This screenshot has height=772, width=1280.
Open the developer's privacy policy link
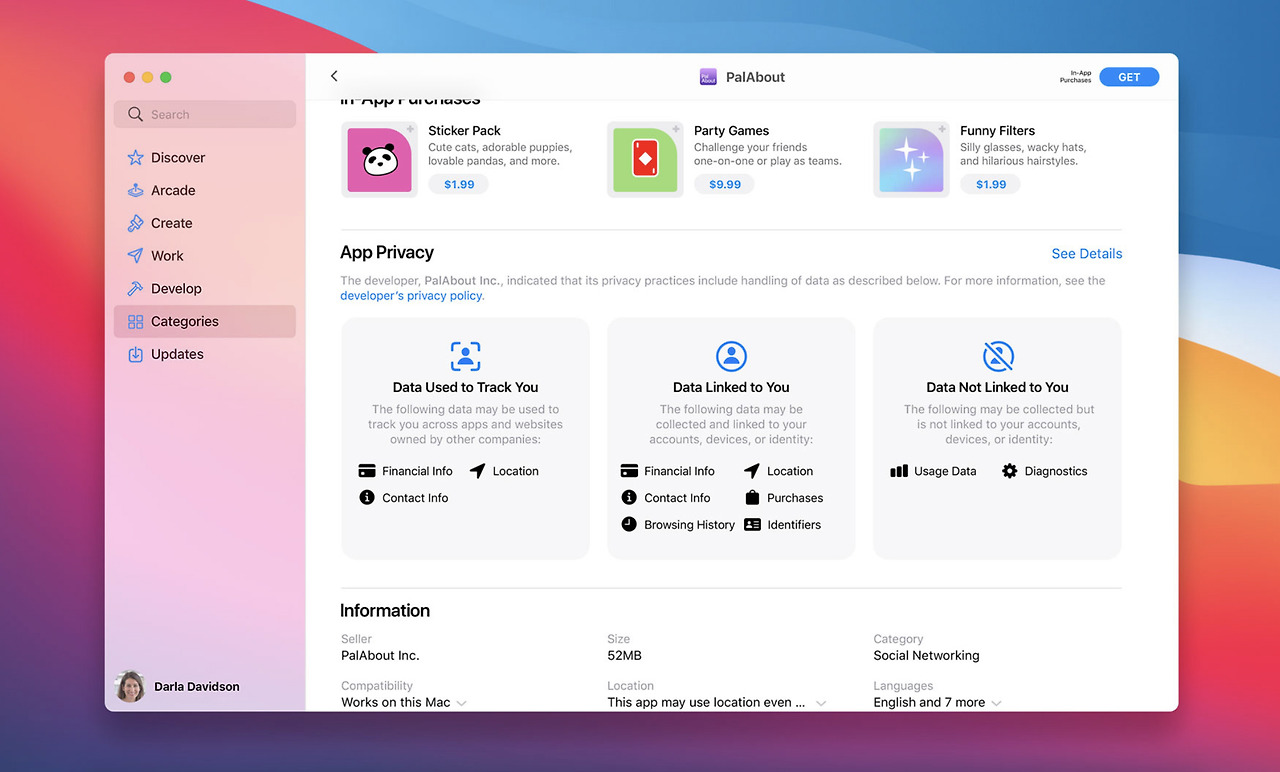(x=412, y=296)
